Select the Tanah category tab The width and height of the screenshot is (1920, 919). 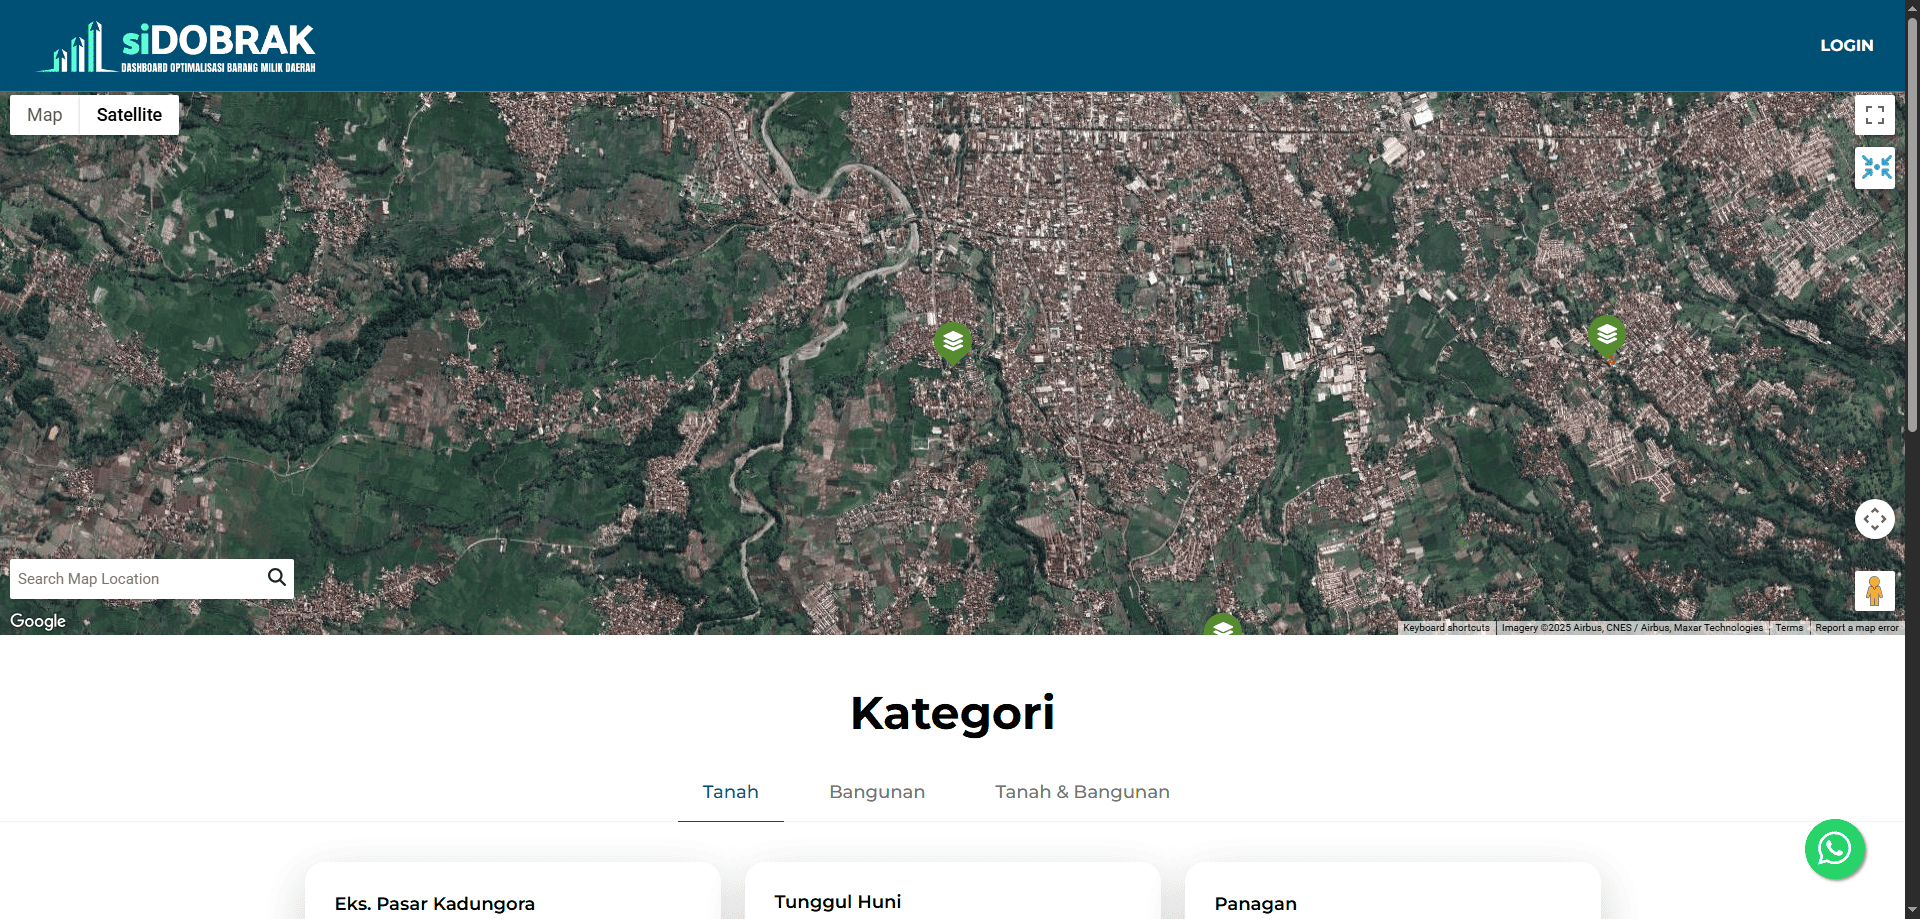click(x=731, y=792)
